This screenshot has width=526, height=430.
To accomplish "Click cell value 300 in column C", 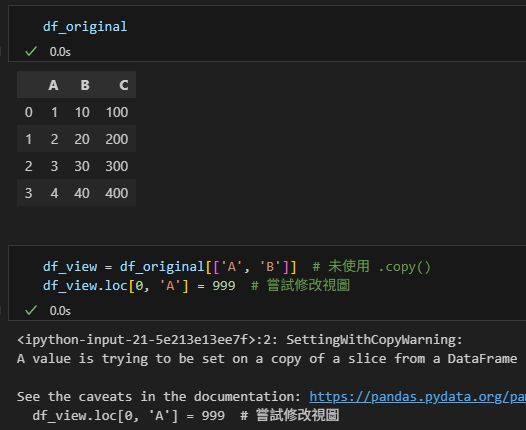I will click(x=117, y=166).
